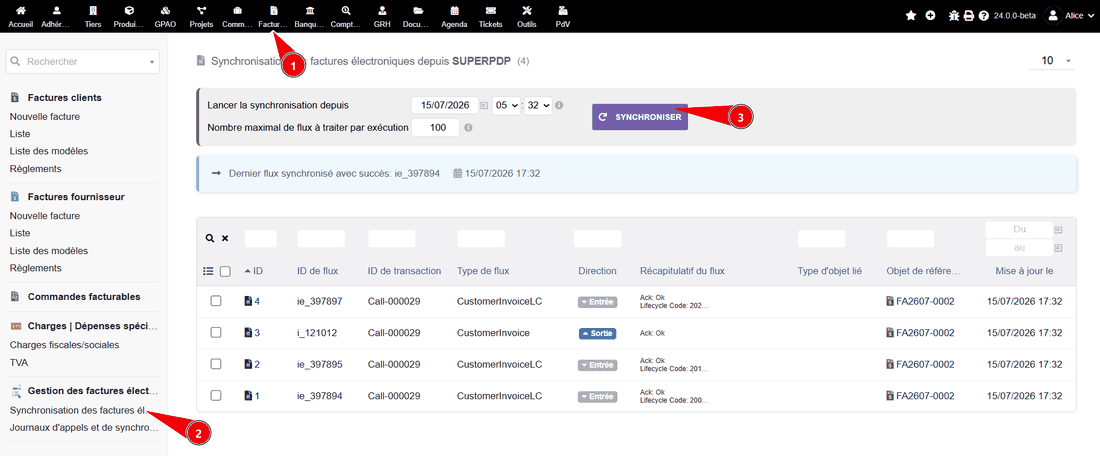Click the print page icon

(969, 15)
